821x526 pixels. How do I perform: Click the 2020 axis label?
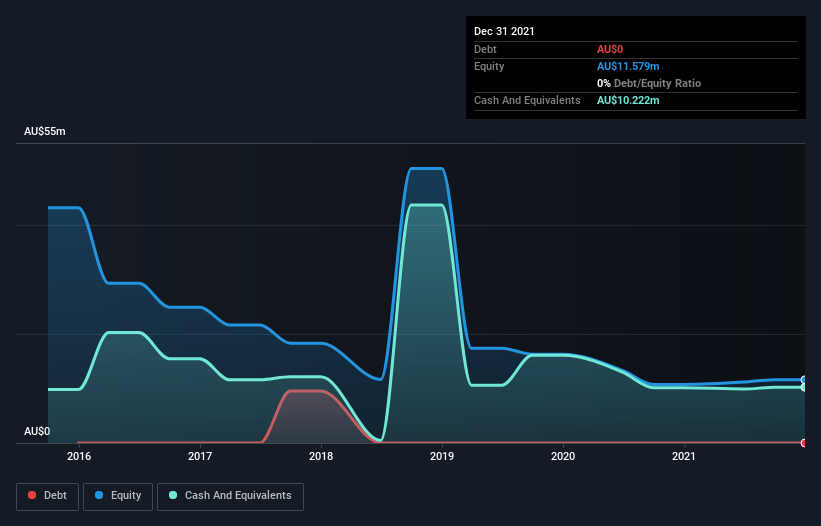point(563,456)
